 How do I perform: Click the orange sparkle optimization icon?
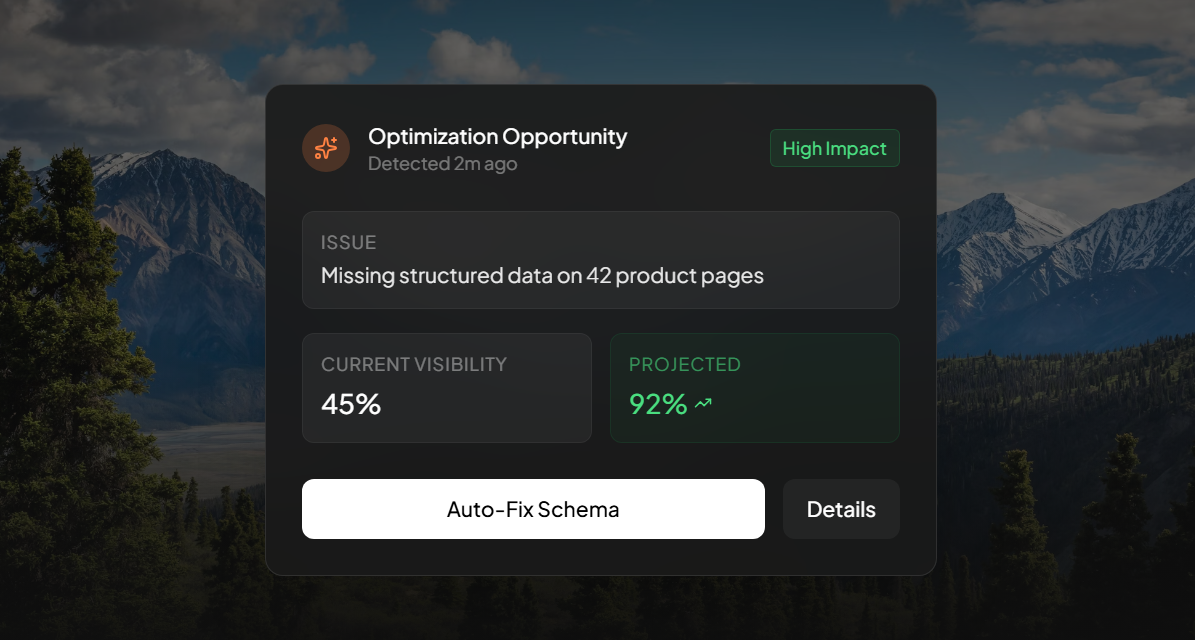(x=326, y=148)
